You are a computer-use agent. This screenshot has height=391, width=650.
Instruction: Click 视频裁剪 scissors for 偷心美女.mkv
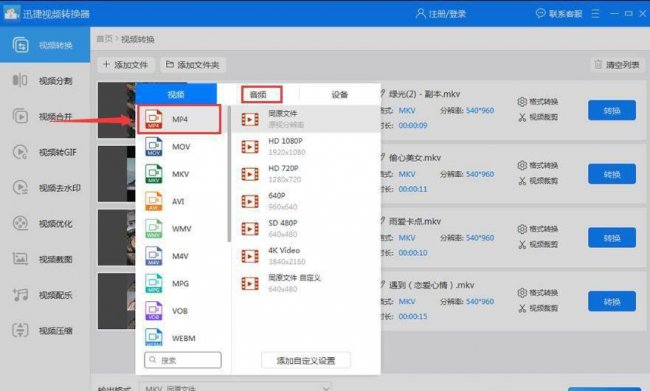(x=522, y=181)
